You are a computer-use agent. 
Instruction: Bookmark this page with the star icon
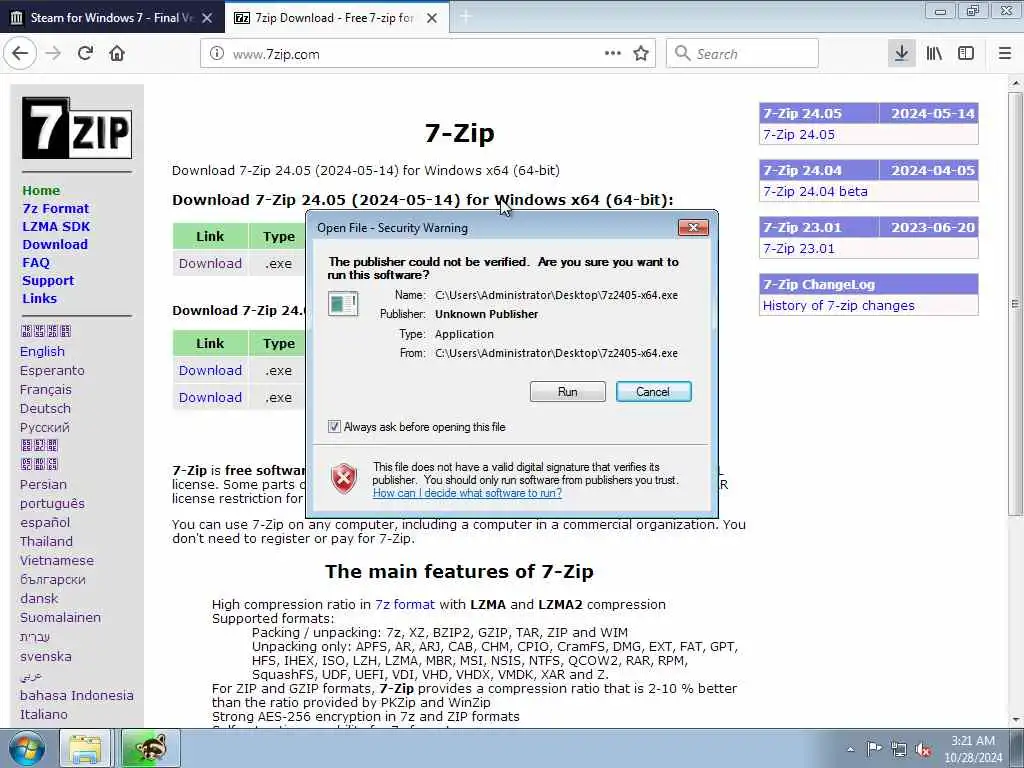point(641,54)
